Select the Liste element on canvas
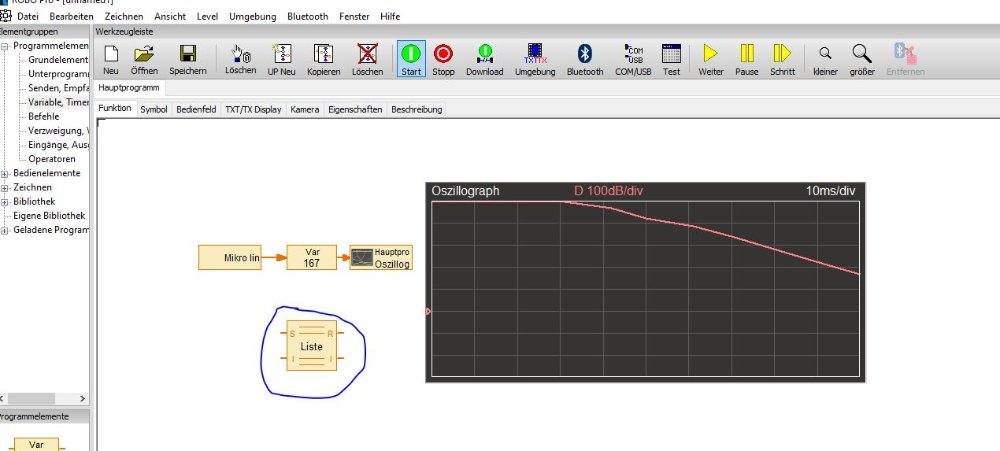 coord(311,346)
